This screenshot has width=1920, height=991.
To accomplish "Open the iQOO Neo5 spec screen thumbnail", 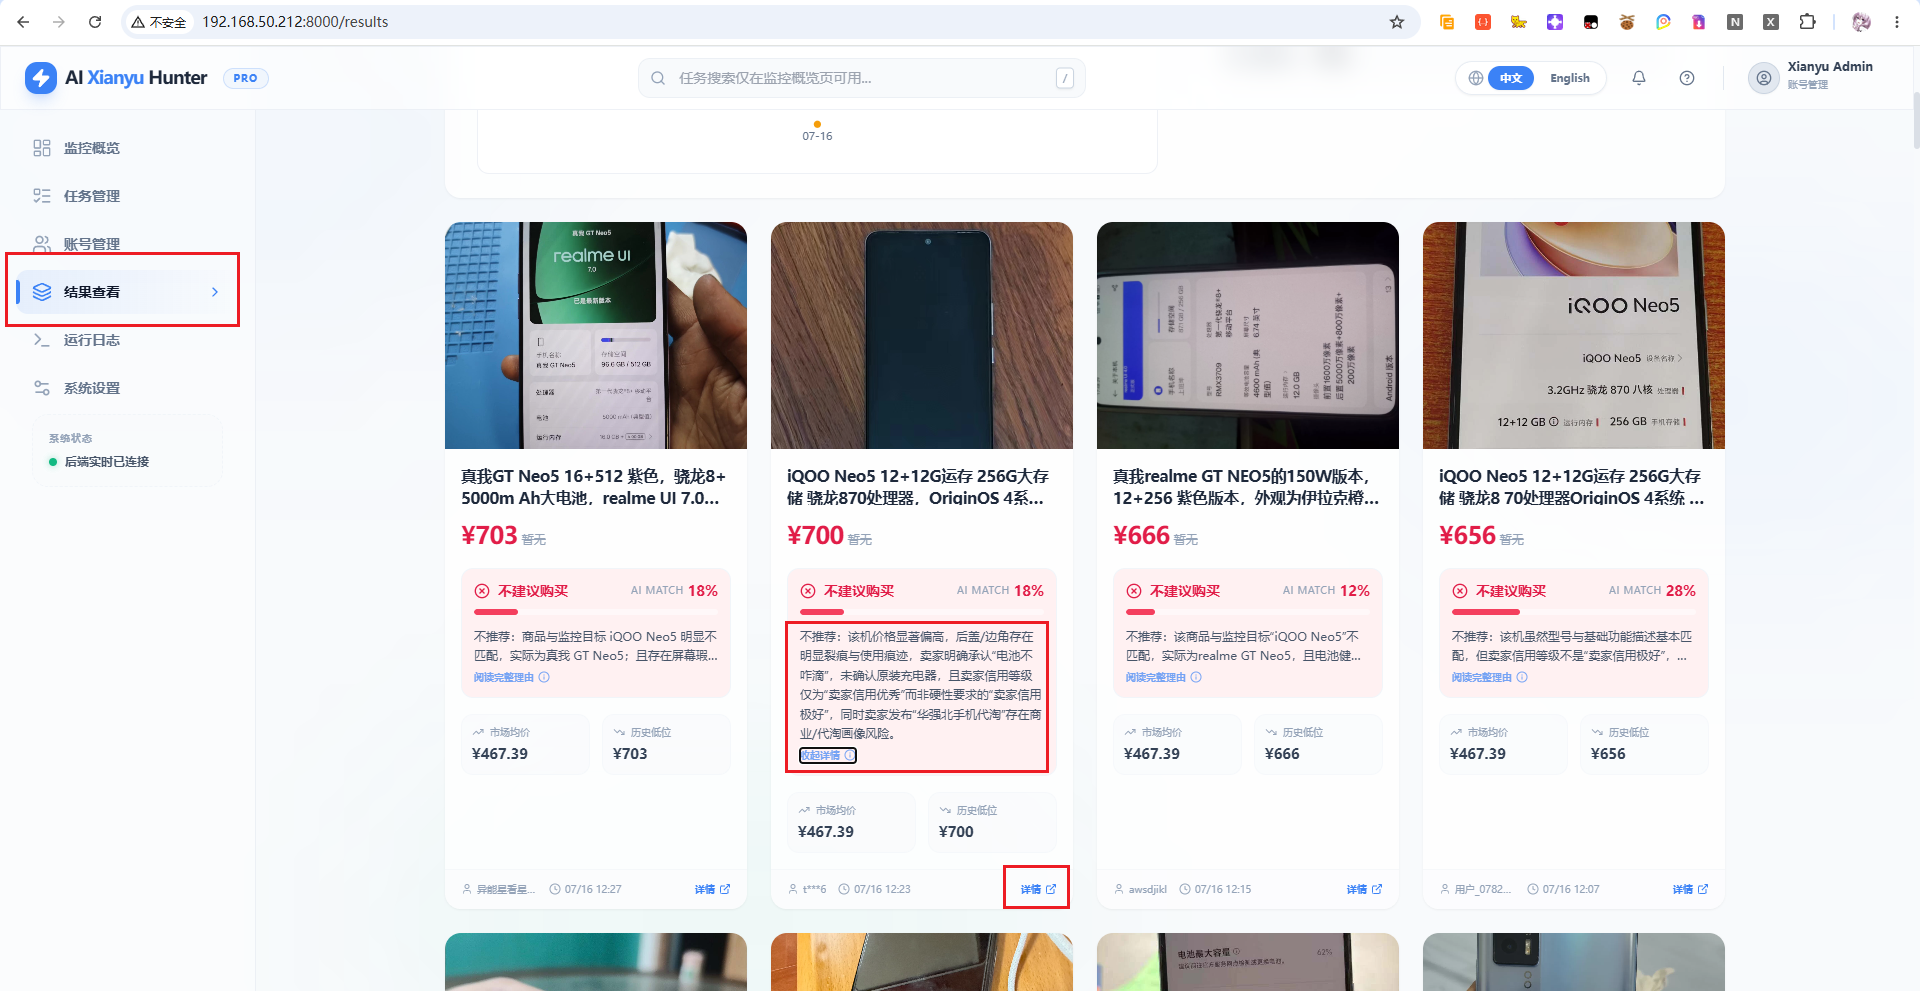I will [x=1574, y=335].
